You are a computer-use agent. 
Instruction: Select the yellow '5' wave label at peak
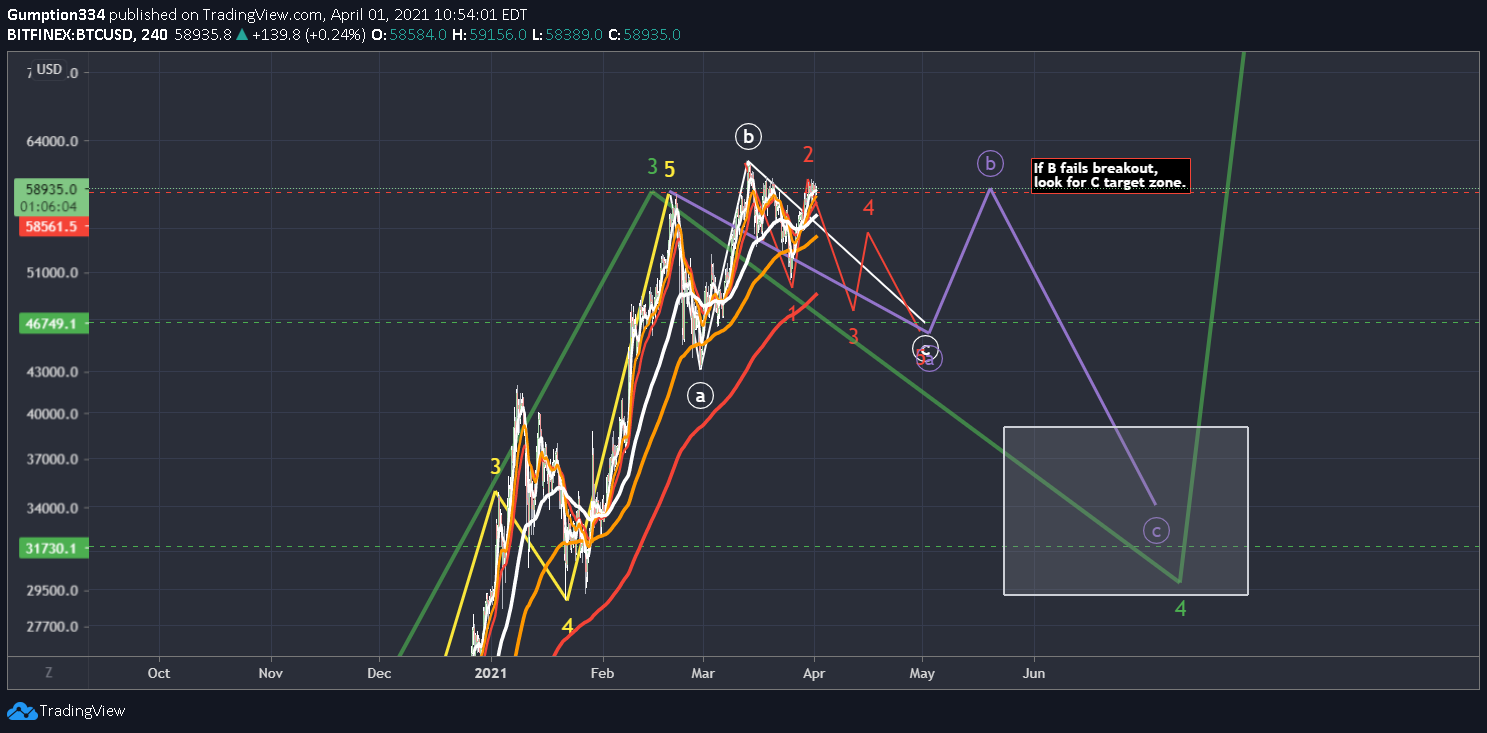coord(670,170)
